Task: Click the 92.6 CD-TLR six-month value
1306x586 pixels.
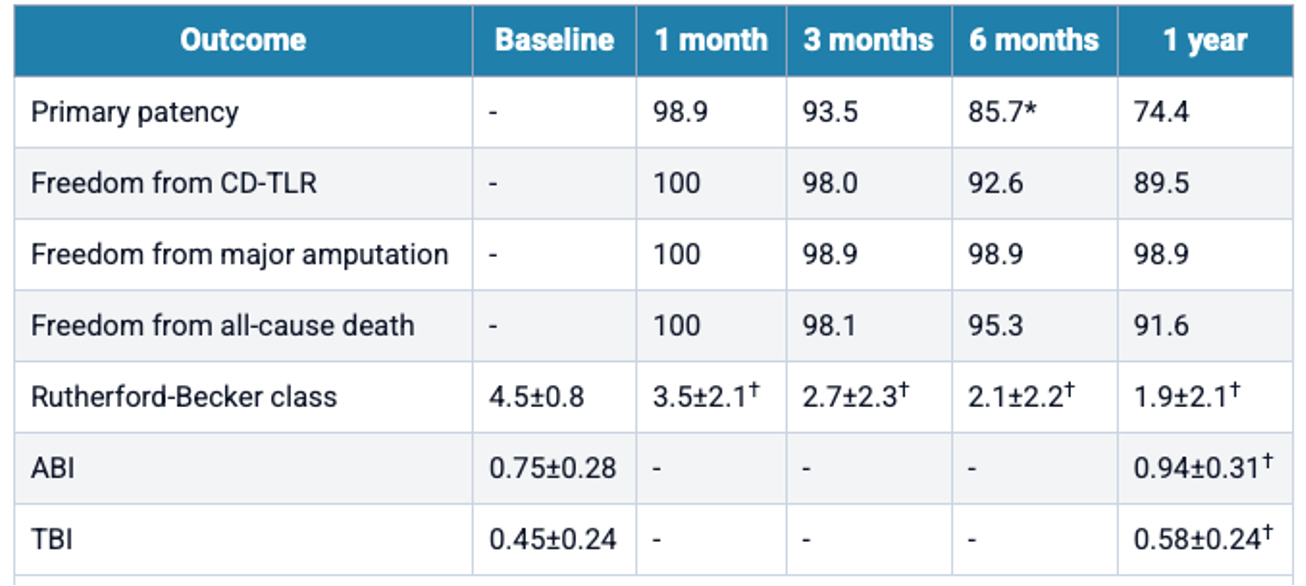Action: [995, 184]
